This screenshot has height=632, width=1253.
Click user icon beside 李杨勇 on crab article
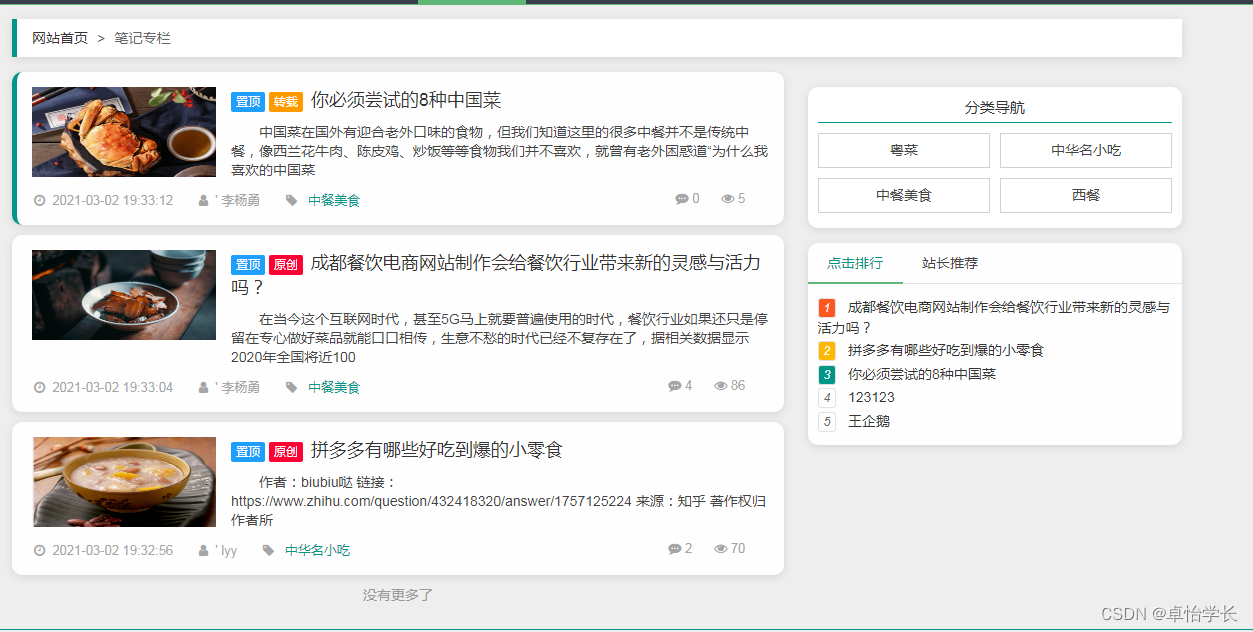(204, 200)
